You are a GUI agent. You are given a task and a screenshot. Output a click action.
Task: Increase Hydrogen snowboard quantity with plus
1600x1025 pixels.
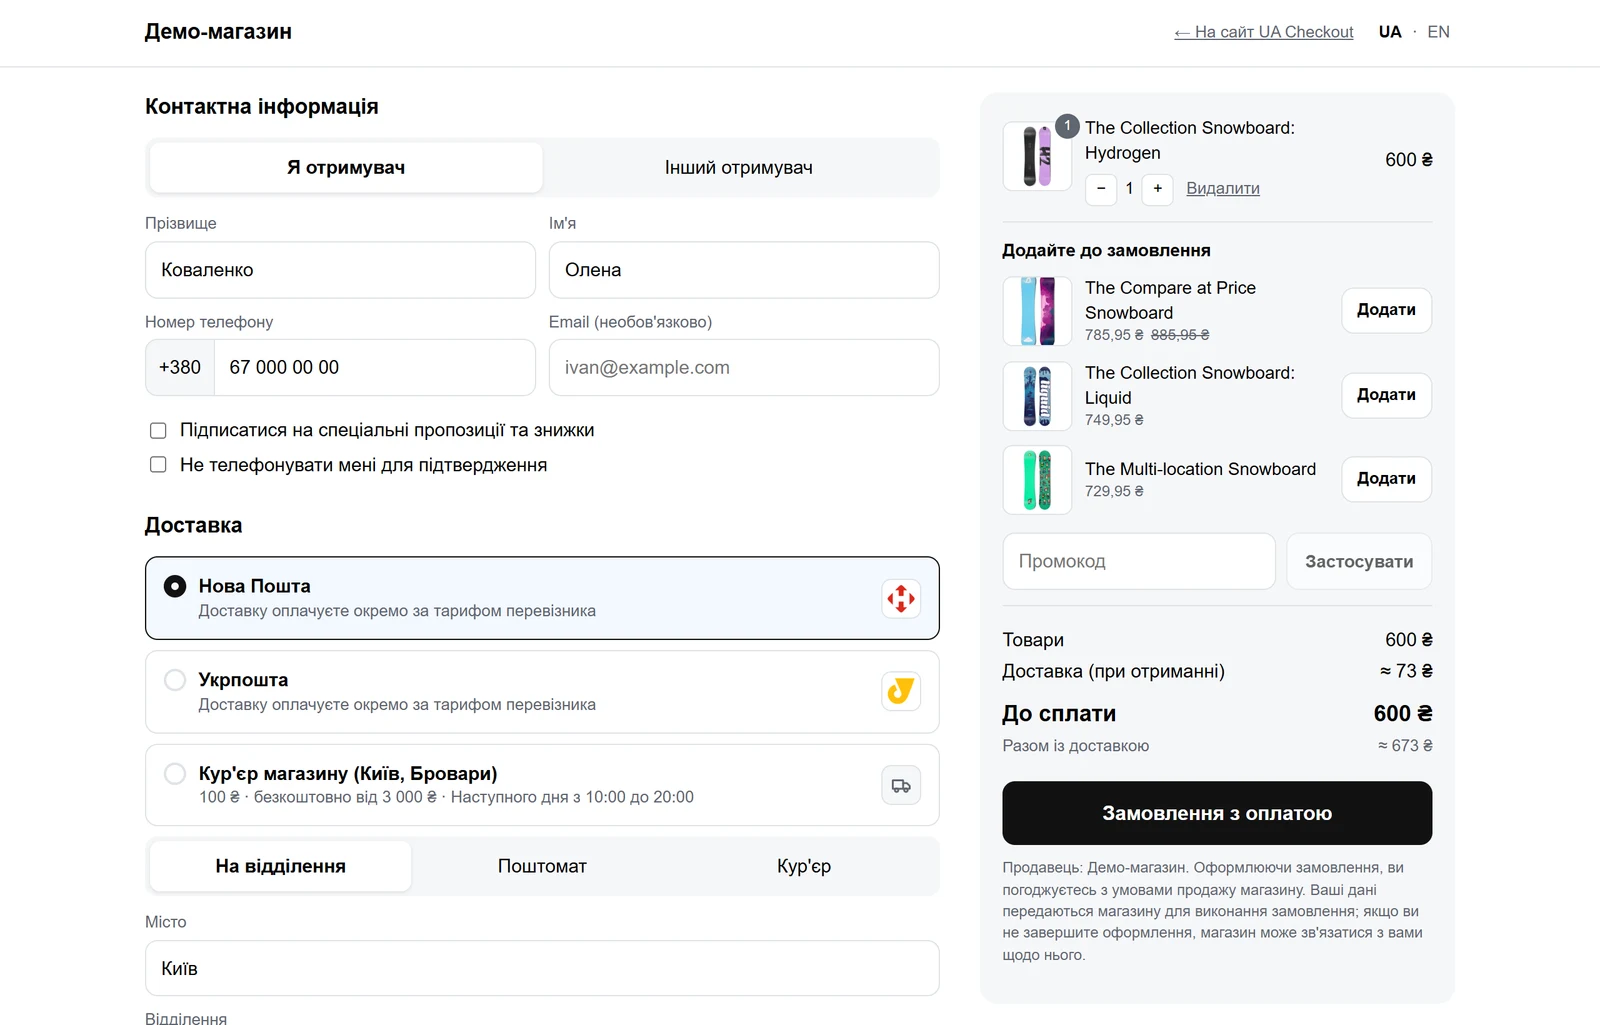pos(1157,188)
